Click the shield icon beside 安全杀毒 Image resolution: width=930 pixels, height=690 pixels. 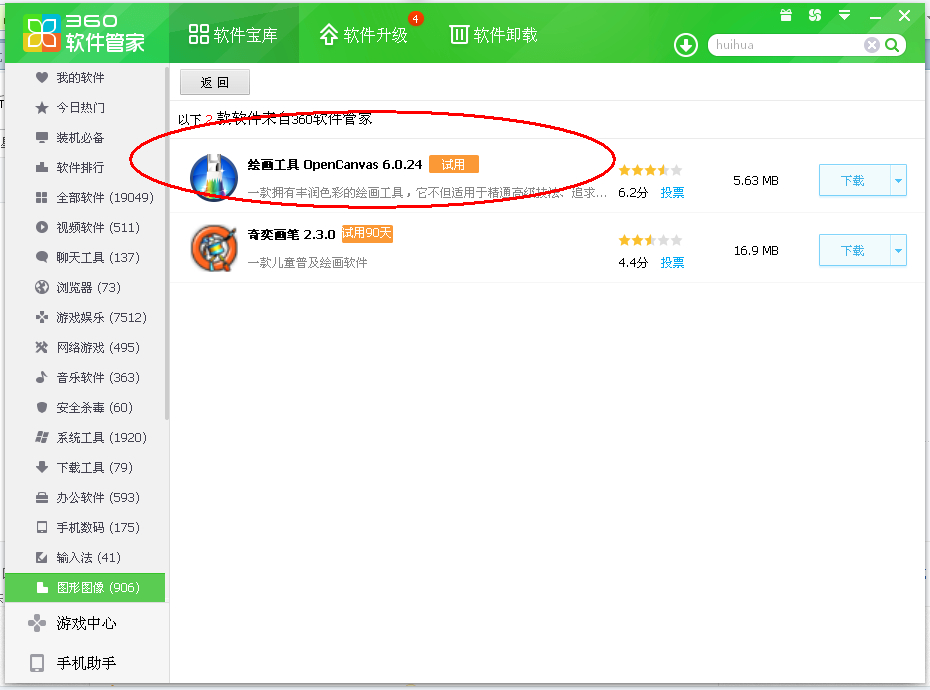42,408
